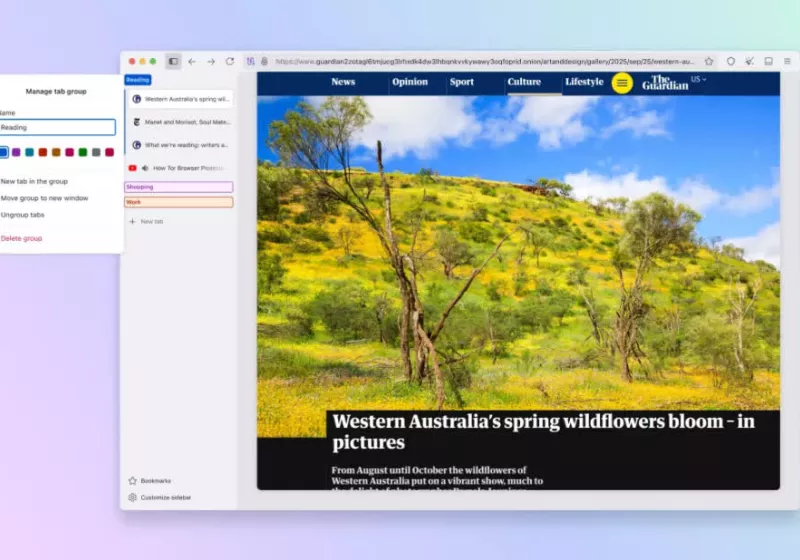
Task: Select the gray group color swatch
Action: (x=96, y=152)
